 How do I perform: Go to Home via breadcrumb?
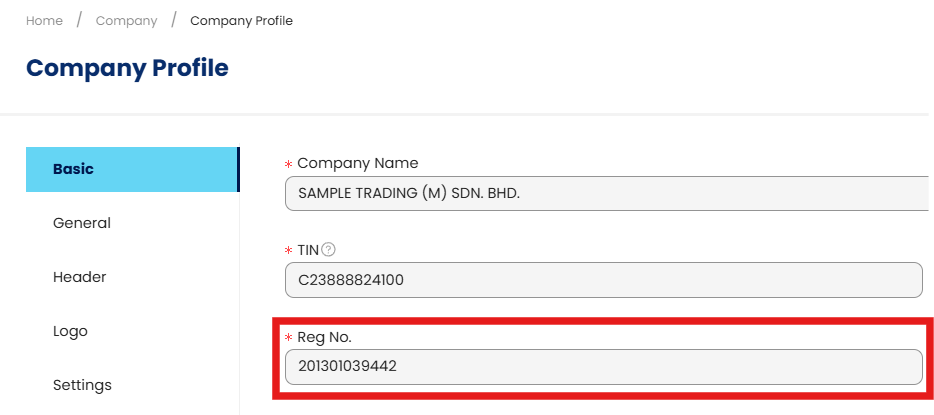tap(44, 21)
